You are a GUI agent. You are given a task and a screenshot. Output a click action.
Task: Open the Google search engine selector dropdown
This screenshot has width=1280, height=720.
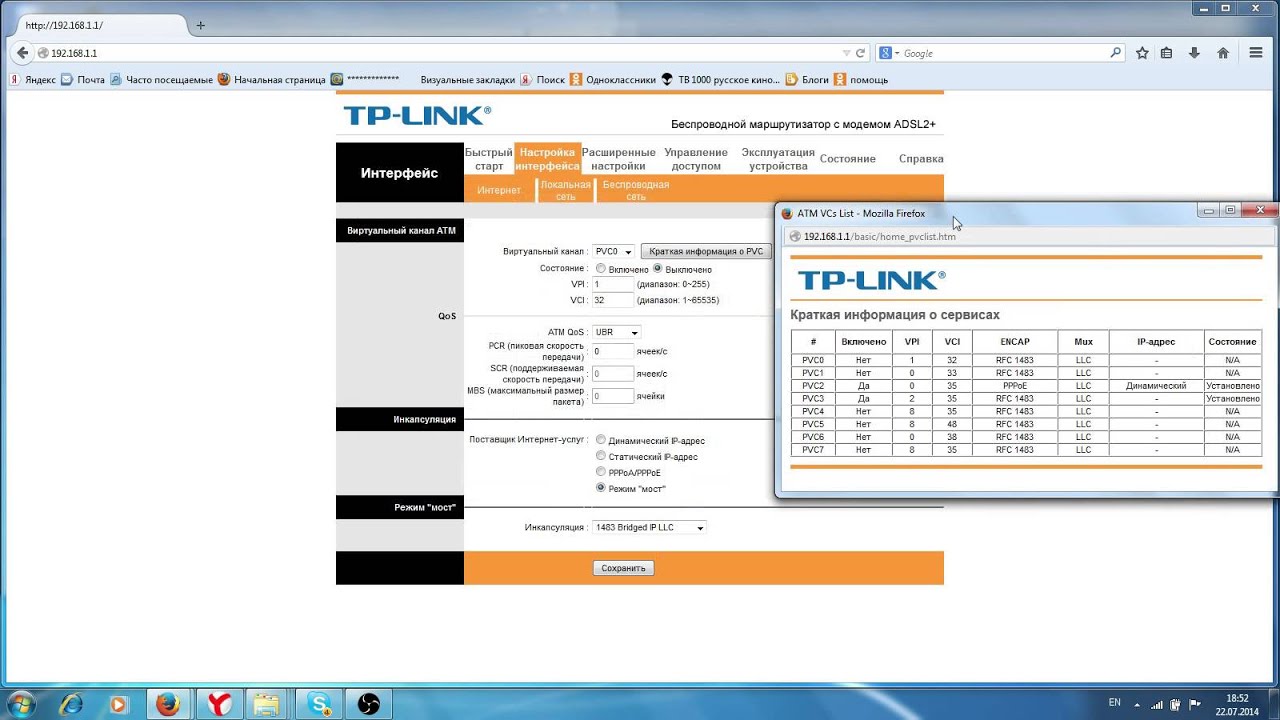coord(889,53)
